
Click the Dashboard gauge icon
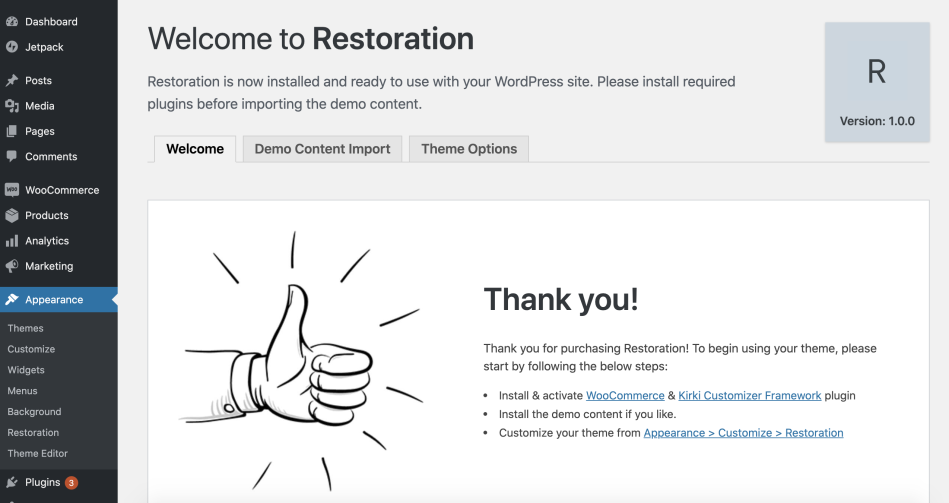point(12,21)
